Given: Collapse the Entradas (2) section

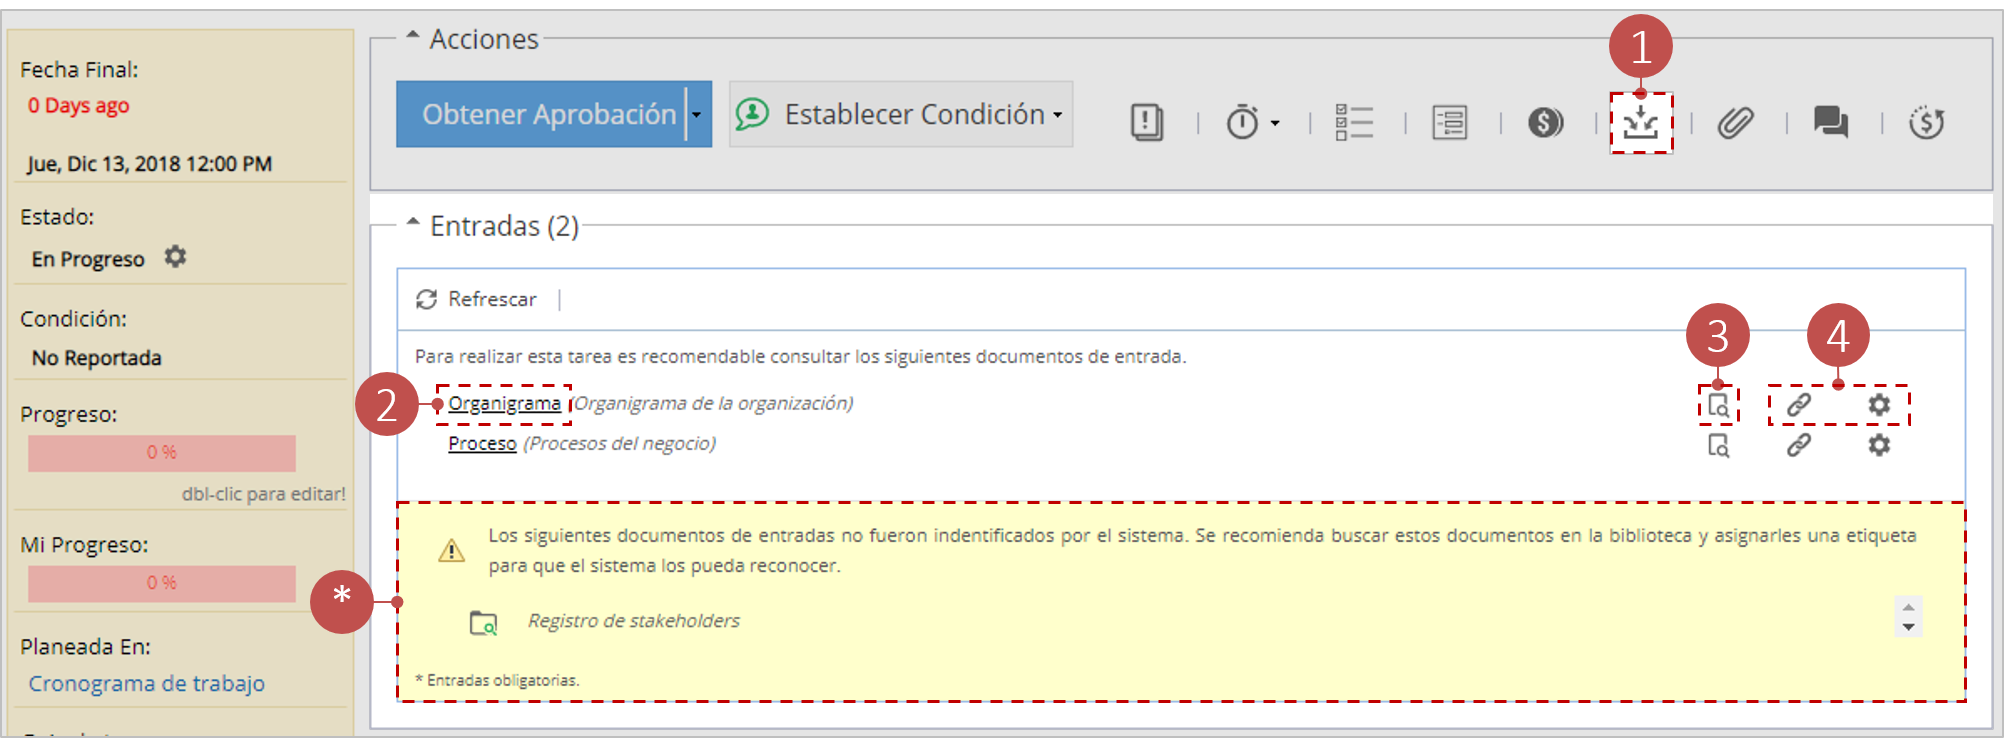Looking at the screenshot, I should tap(412, 223).
